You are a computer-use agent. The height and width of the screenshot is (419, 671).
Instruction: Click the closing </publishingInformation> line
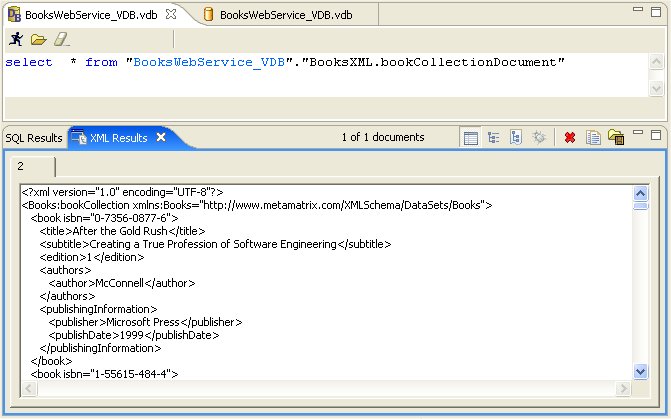click(100, 348)
